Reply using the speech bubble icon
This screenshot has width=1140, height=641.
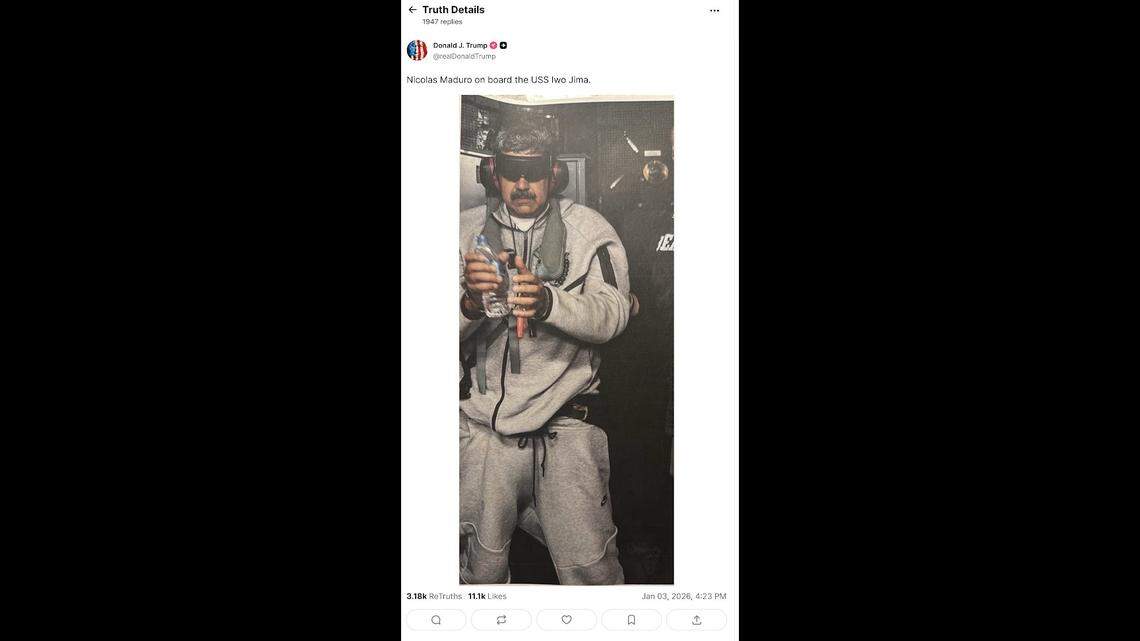(436, 620)
